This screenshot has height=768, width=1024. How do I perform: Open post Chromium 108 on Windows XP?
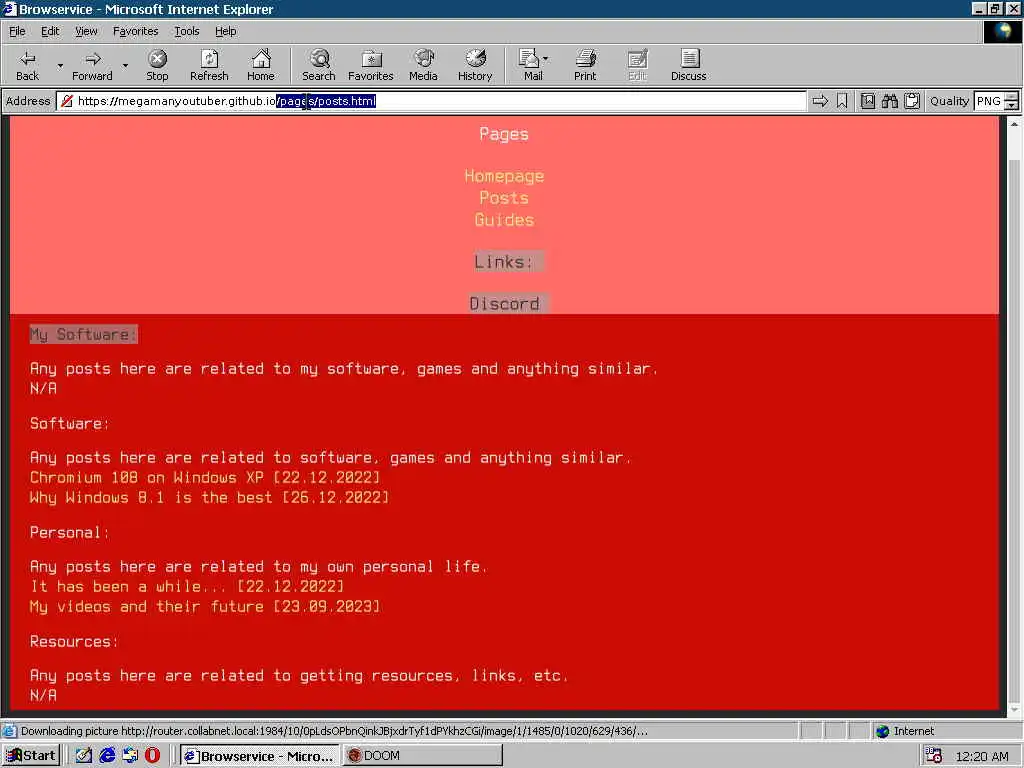tap(204, 477)
